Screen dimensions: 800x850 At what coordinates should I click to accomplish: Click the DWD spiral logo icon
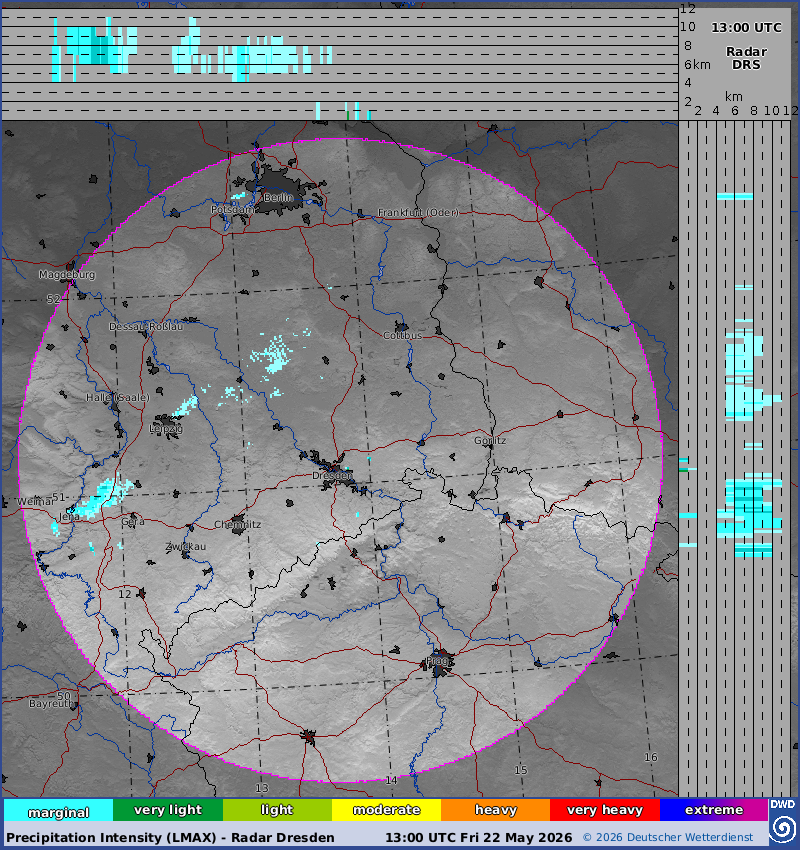tap(783, 829)
